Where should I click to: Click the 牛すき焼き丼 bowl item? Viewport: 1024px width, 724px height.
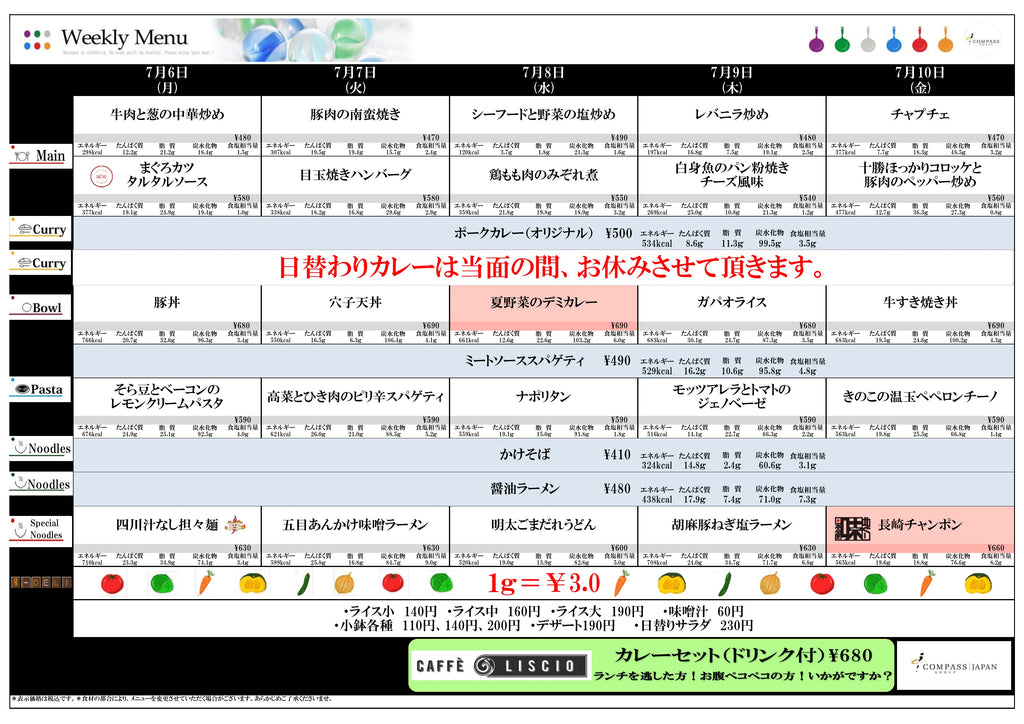[x=920, y=302]
